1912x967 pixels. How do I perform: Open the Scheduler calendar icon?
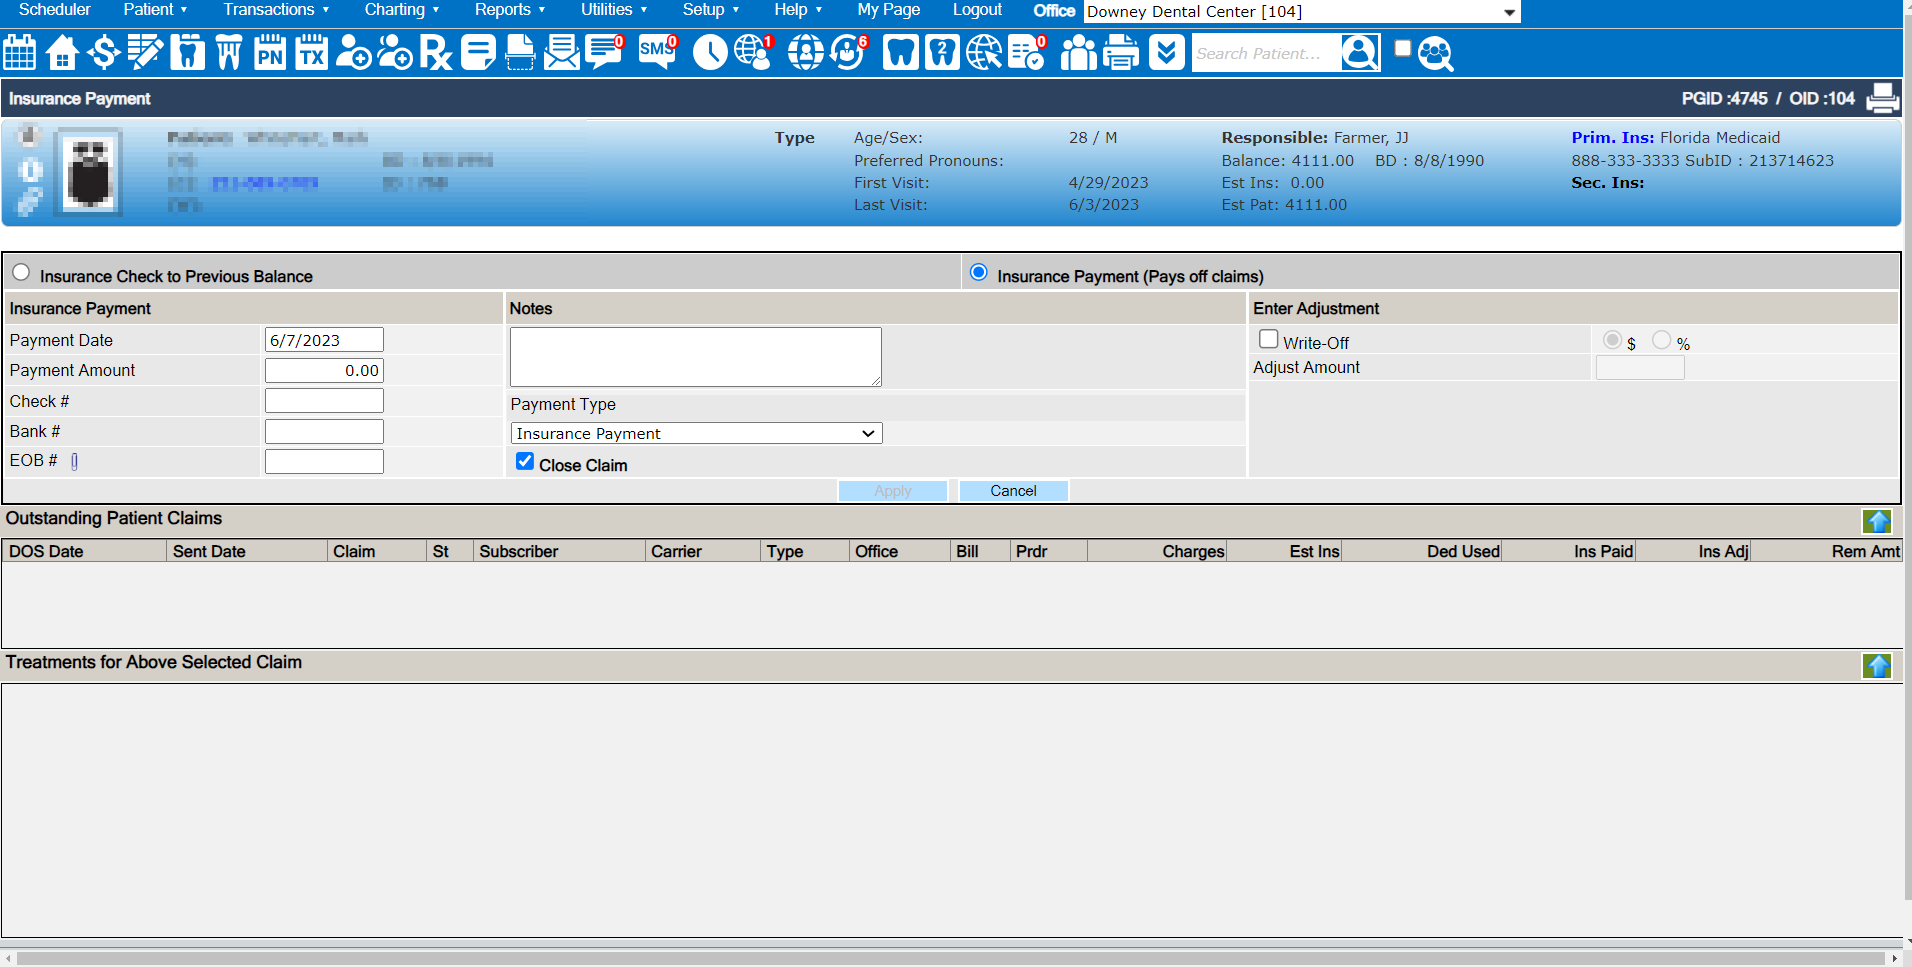pos(19,52)
